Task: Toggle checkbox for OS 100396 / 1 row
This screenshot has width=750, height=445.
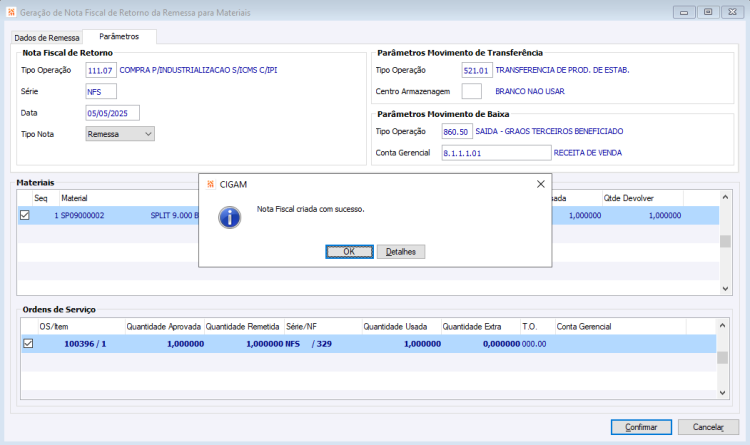Action: pyautogui.click(x=28, y=344)
